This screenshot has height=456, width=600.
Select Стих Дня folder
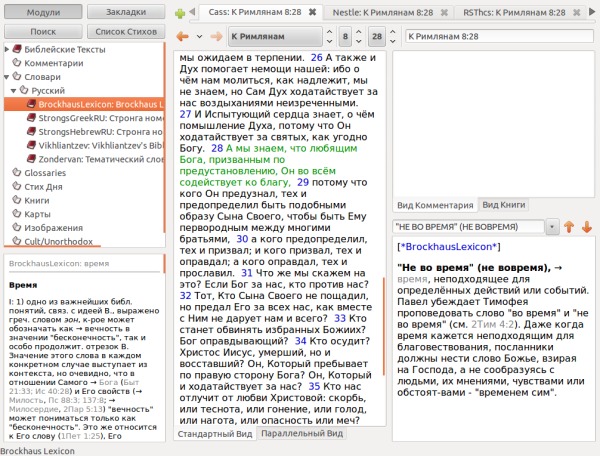pos(43,187)
